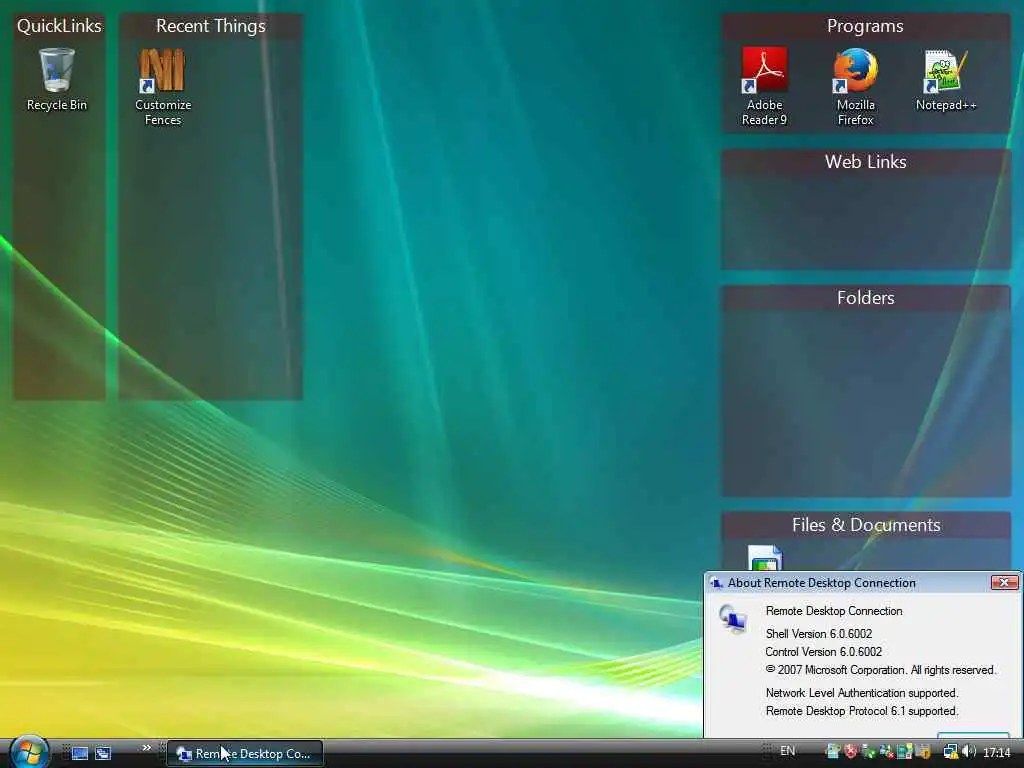Screen dimensions: 1024x768
Task: Click the Network Level Authentication supported text
Action: point(862,692)
